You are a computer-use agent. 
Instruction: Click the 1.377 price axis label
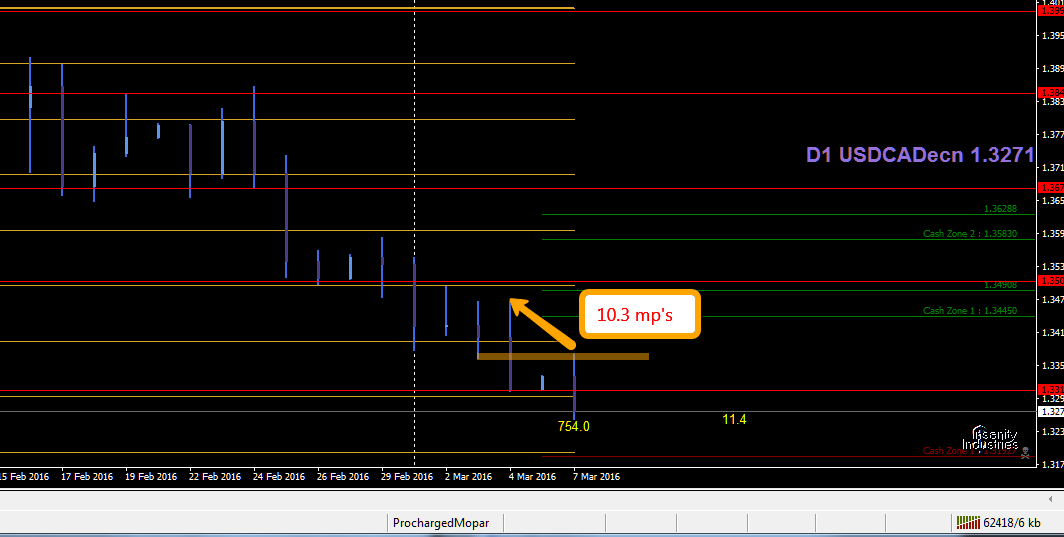pos(1052,134)
